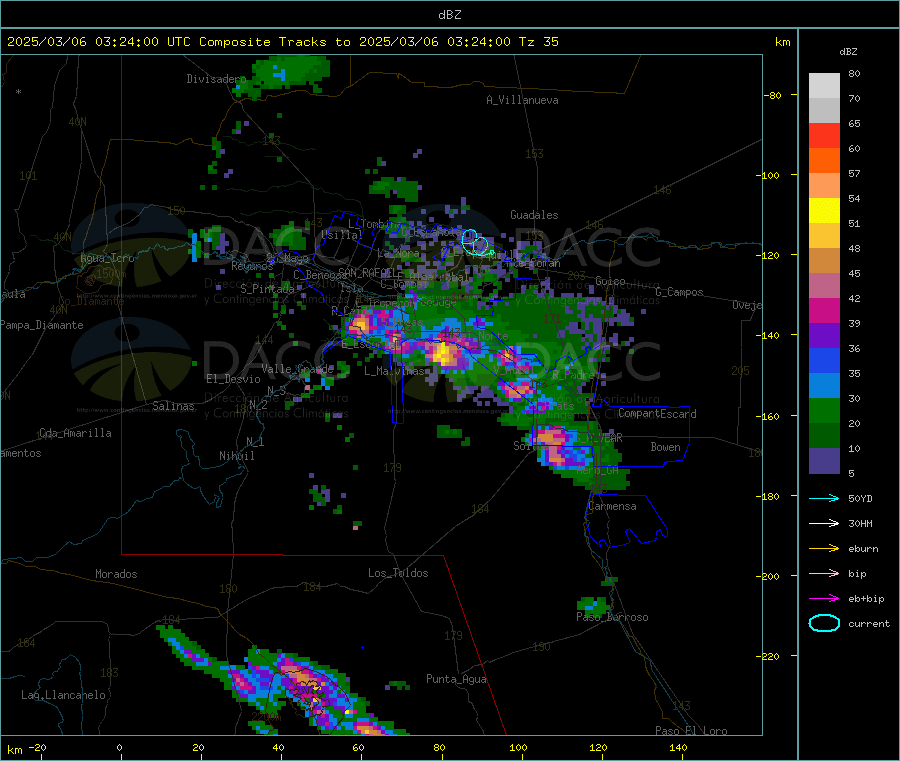The height and width of the screenshot is (761, 900).
Task: Click the CompantEscard label
Action: click(657, 413)
